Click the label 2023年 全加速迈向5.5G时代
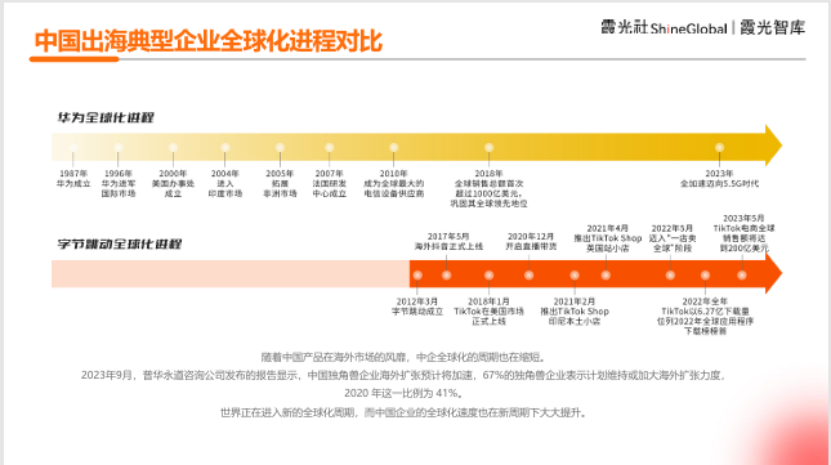The image size is (831, 465). pos(719,179)
